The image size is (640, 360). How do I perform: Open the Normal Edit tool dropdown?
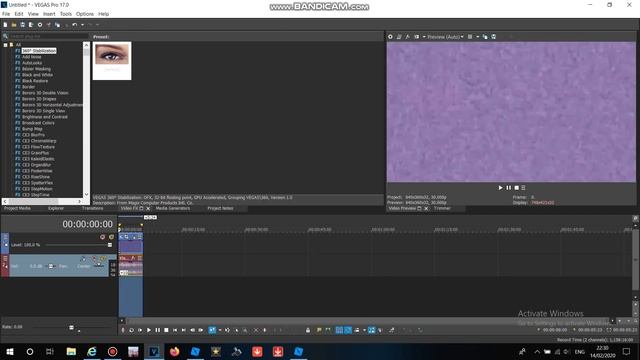point(220,330)
